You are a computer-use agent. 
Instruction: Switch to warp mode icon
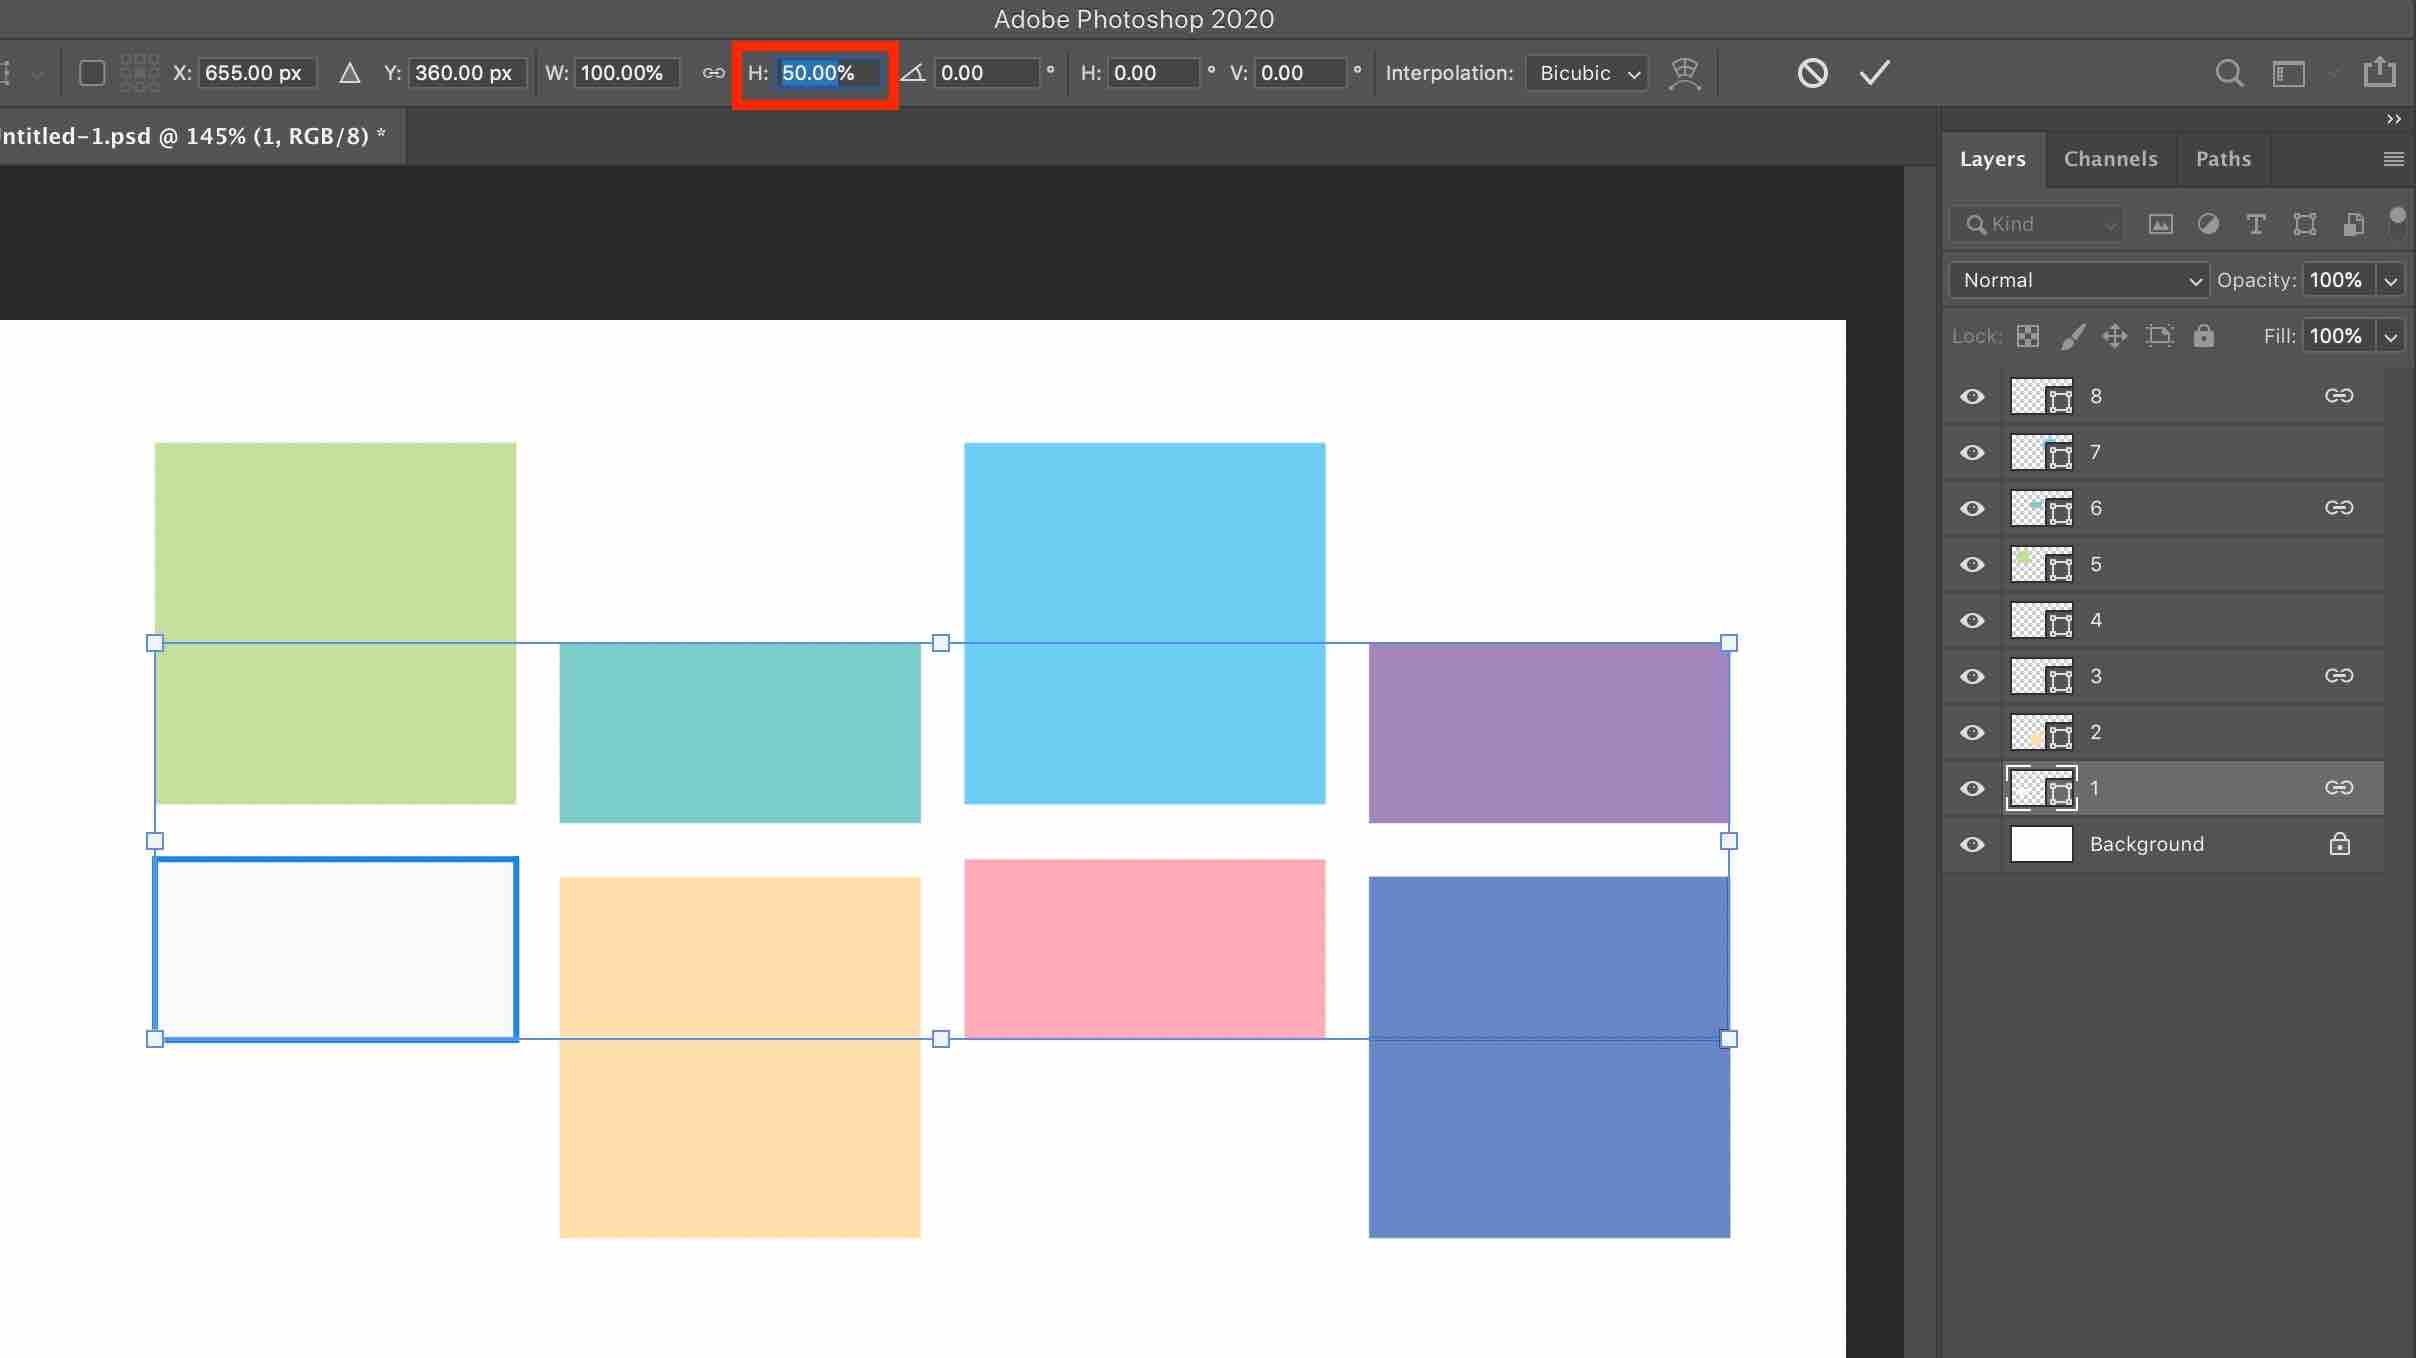click(1685, 73)
